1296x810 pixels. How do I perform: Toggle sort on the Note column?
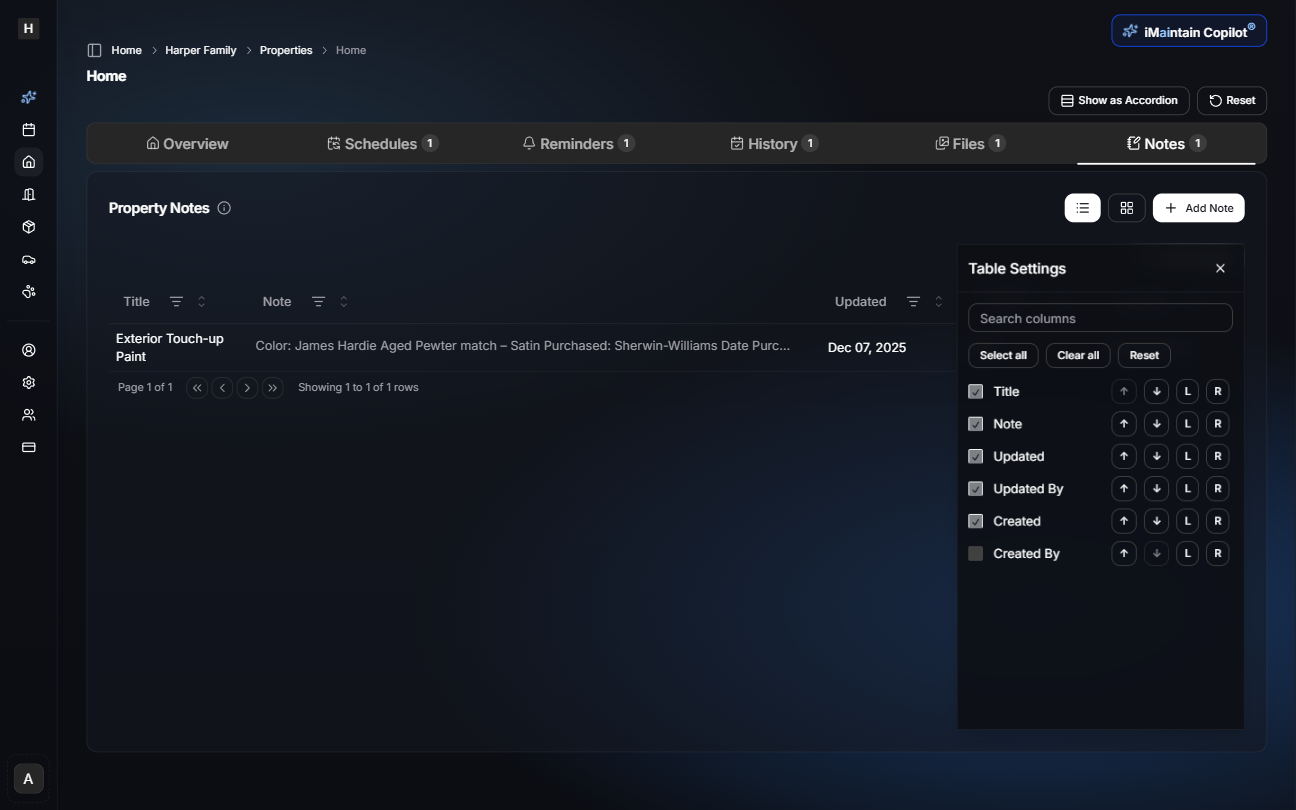[x=343, y=302]
